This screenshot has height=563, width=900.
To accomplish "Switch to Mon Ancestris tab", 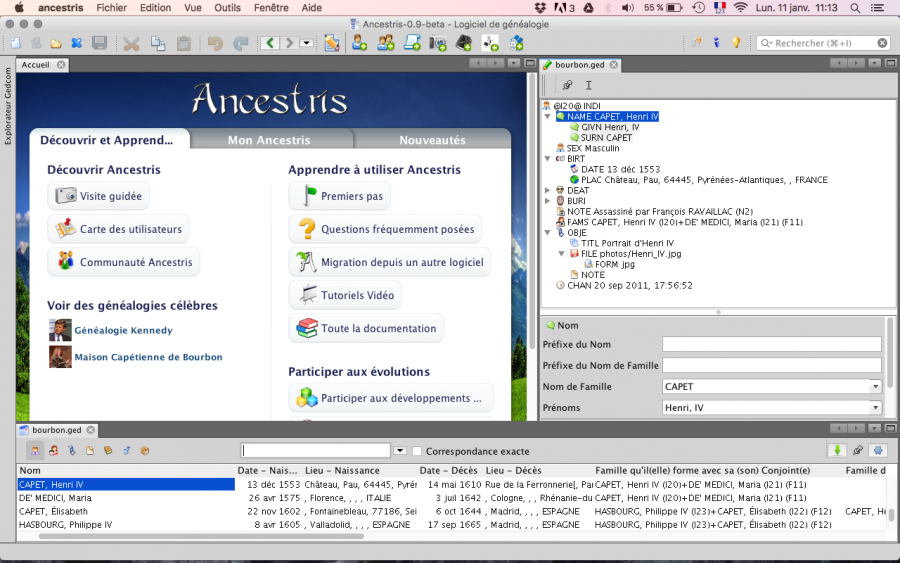I will click(x=269, y=140).
